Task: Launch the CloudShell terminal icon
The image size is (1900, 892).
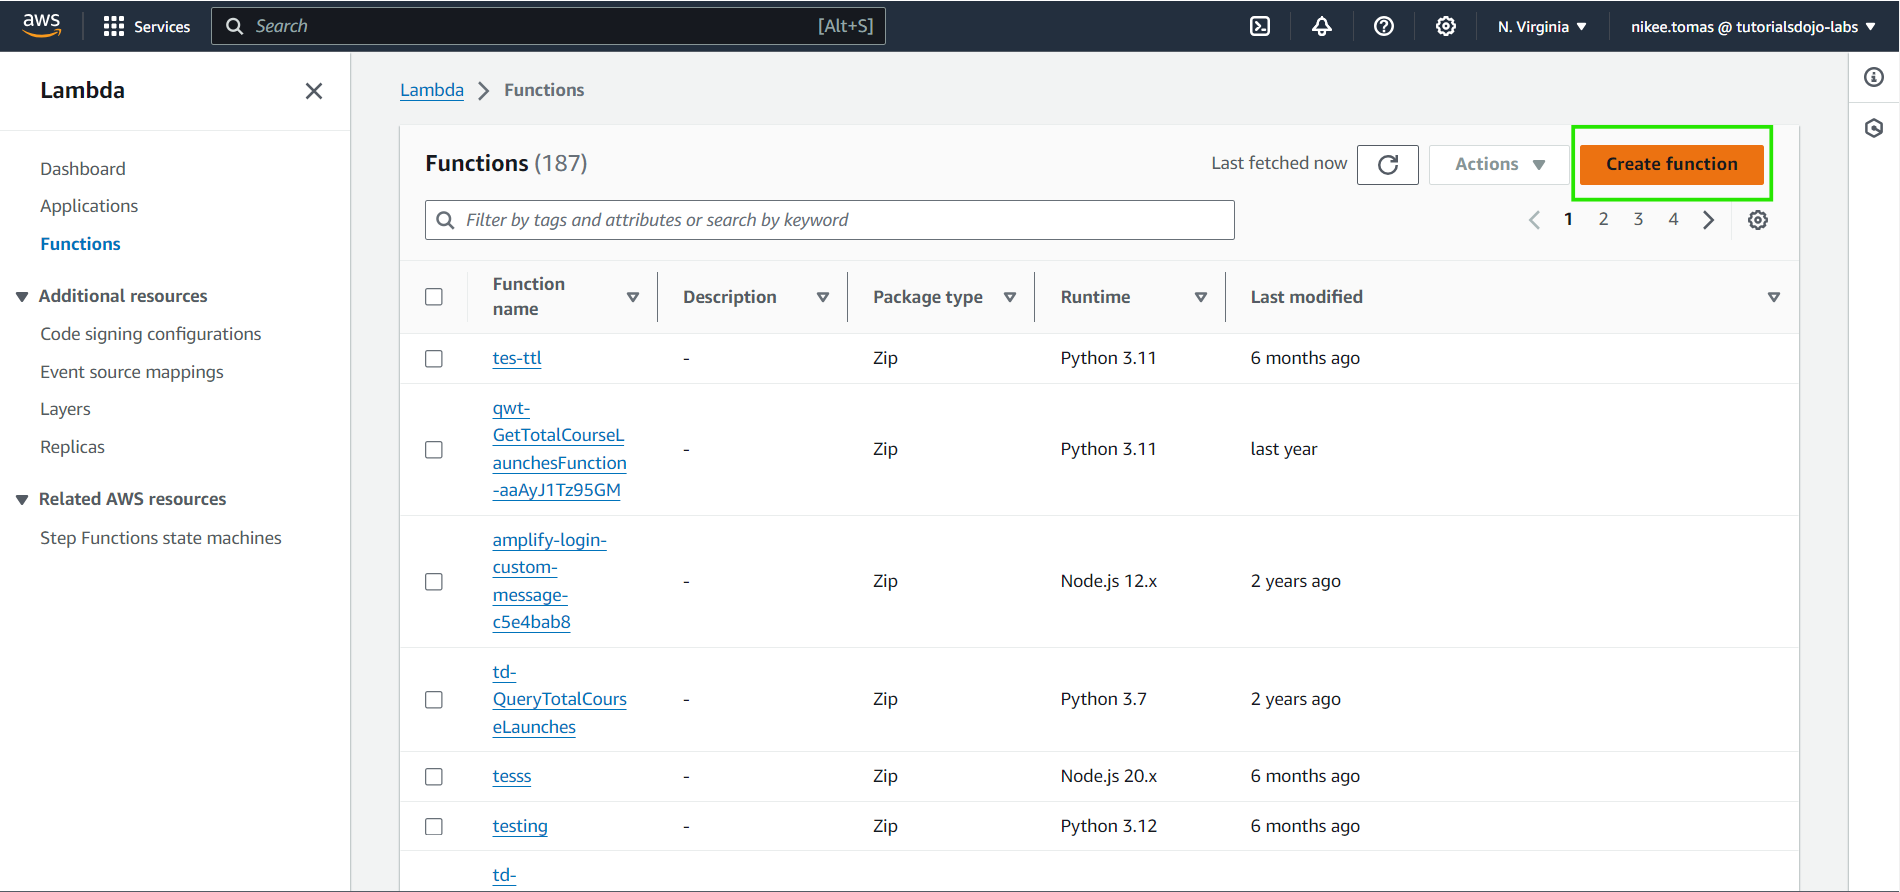Action: point(1260,26)
